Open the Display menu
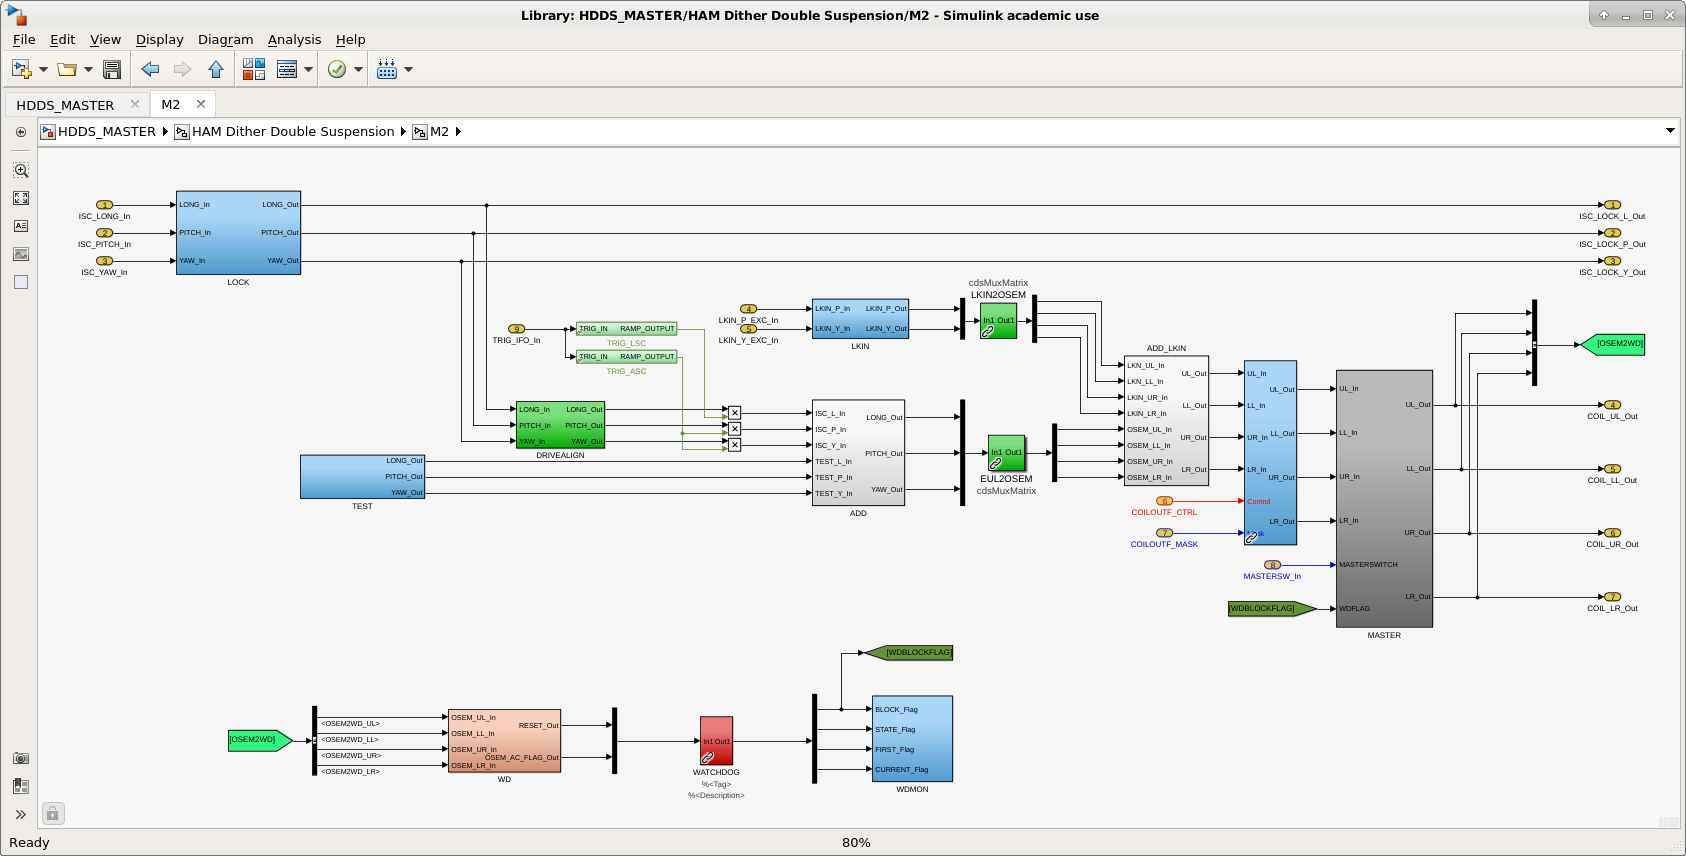Viewport: 1686px width, 856px height. point(160,40)
